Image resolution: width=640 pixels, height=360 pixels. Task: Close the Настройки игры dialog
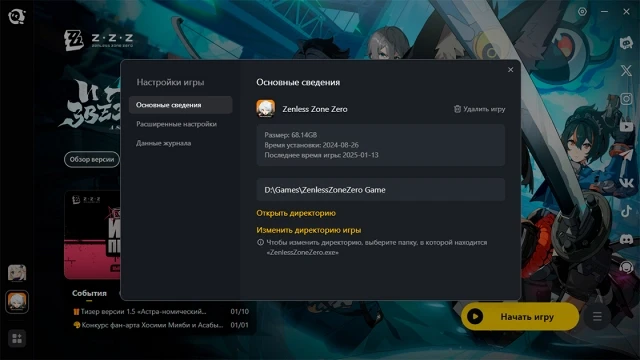coord(510,70)
